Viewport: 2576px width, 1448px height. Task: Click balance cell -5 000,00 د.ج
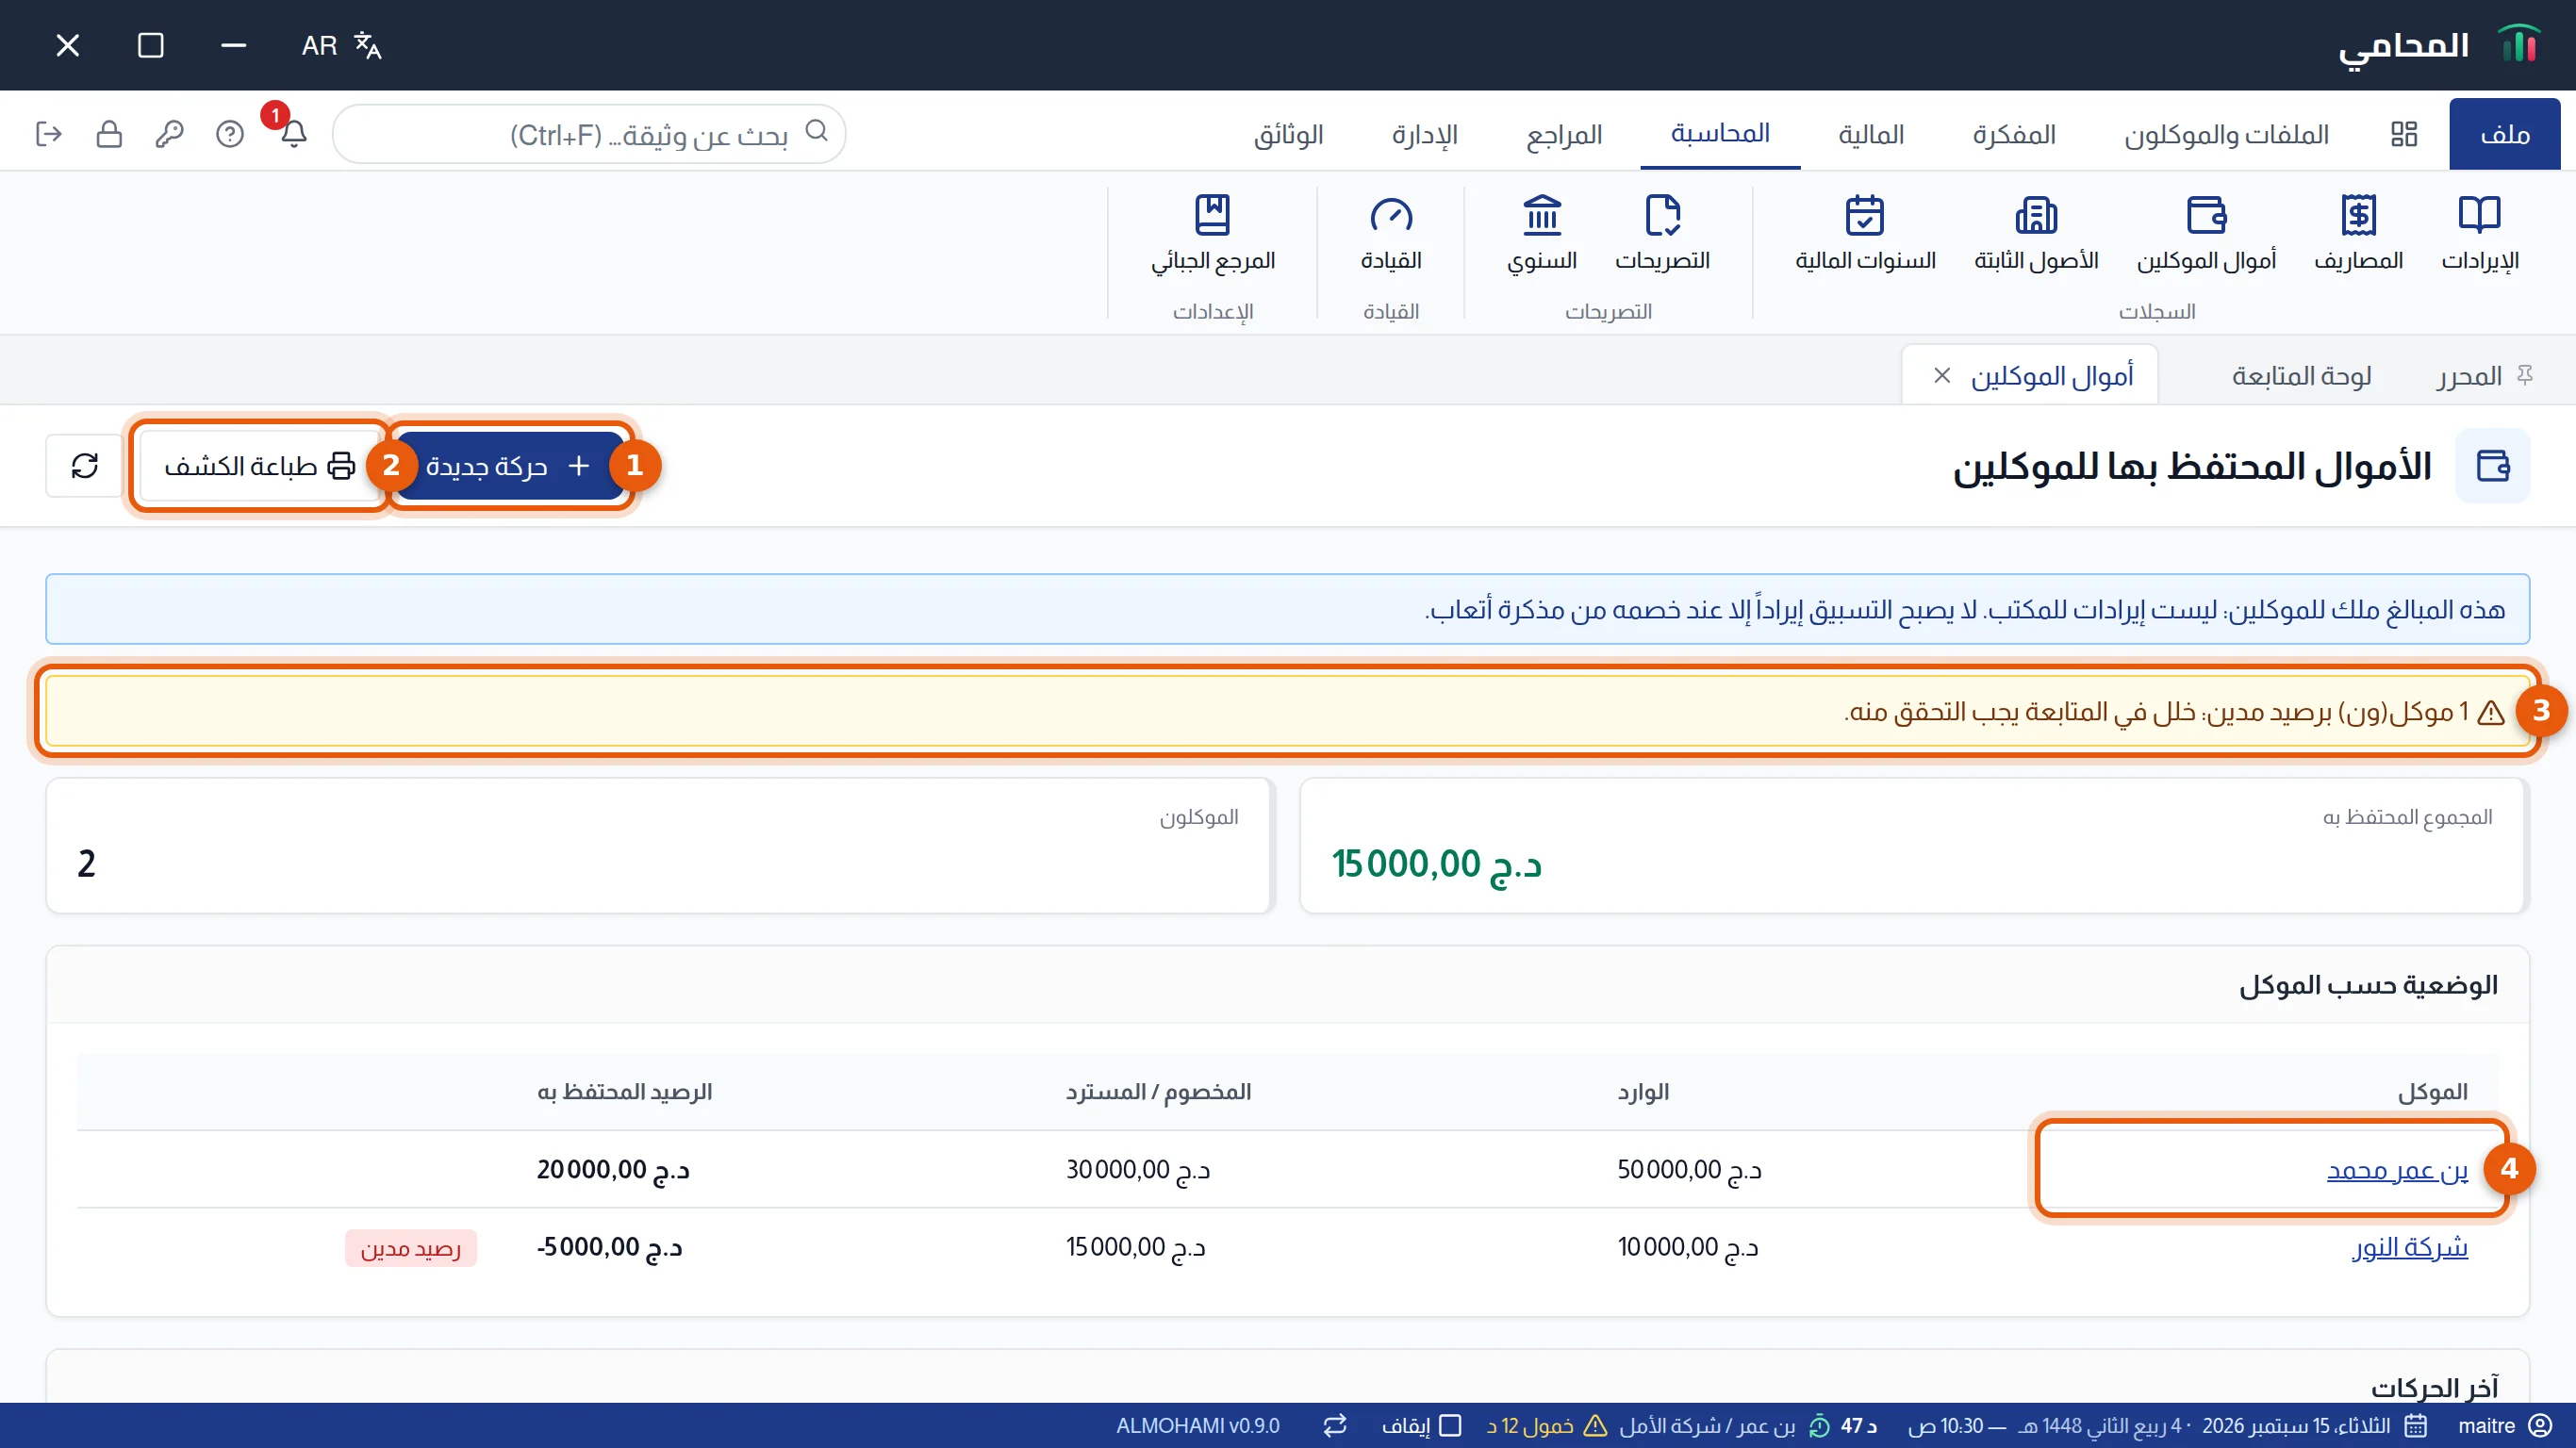(610, 1247)
